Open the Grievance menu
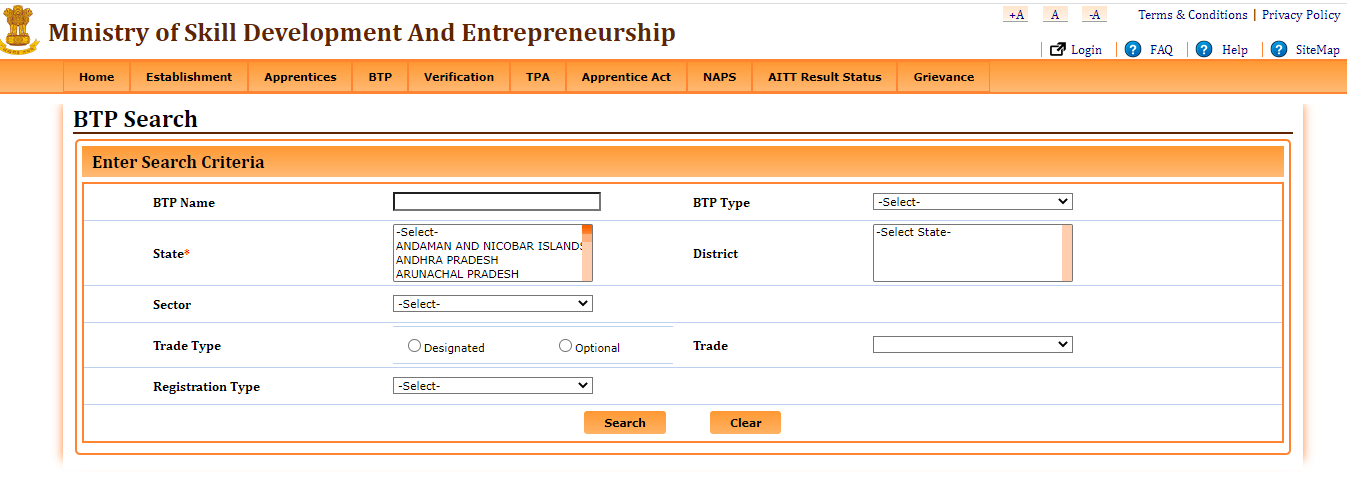 (x=944, y=77)
